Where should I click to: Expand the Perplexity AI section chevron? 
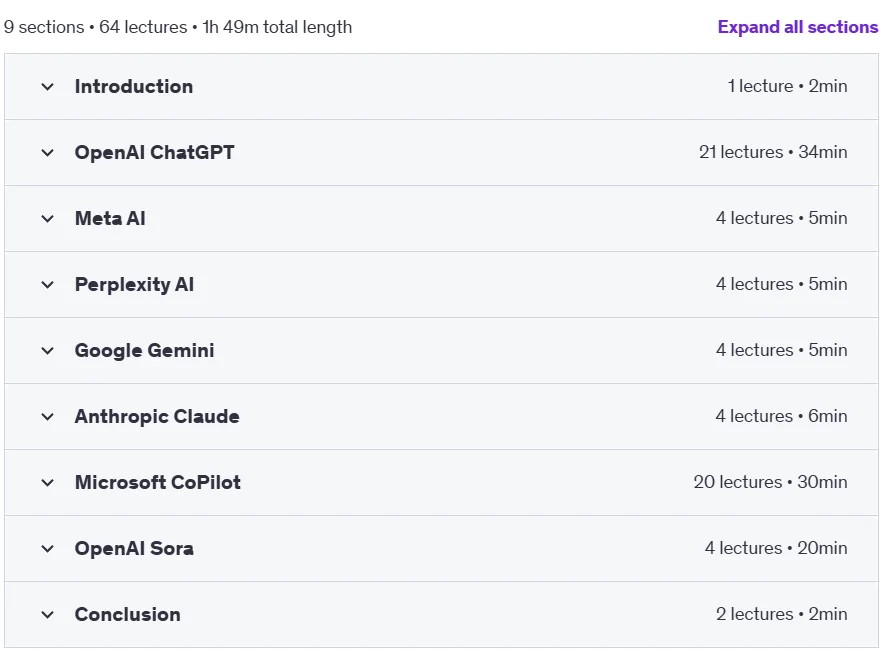[48, 285]
